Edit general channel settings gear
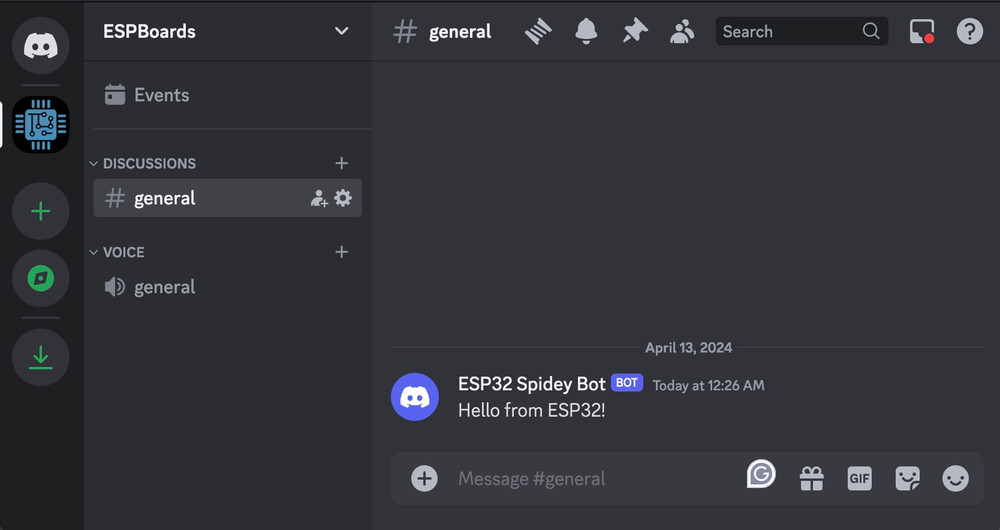 click(x=343, y=198)
